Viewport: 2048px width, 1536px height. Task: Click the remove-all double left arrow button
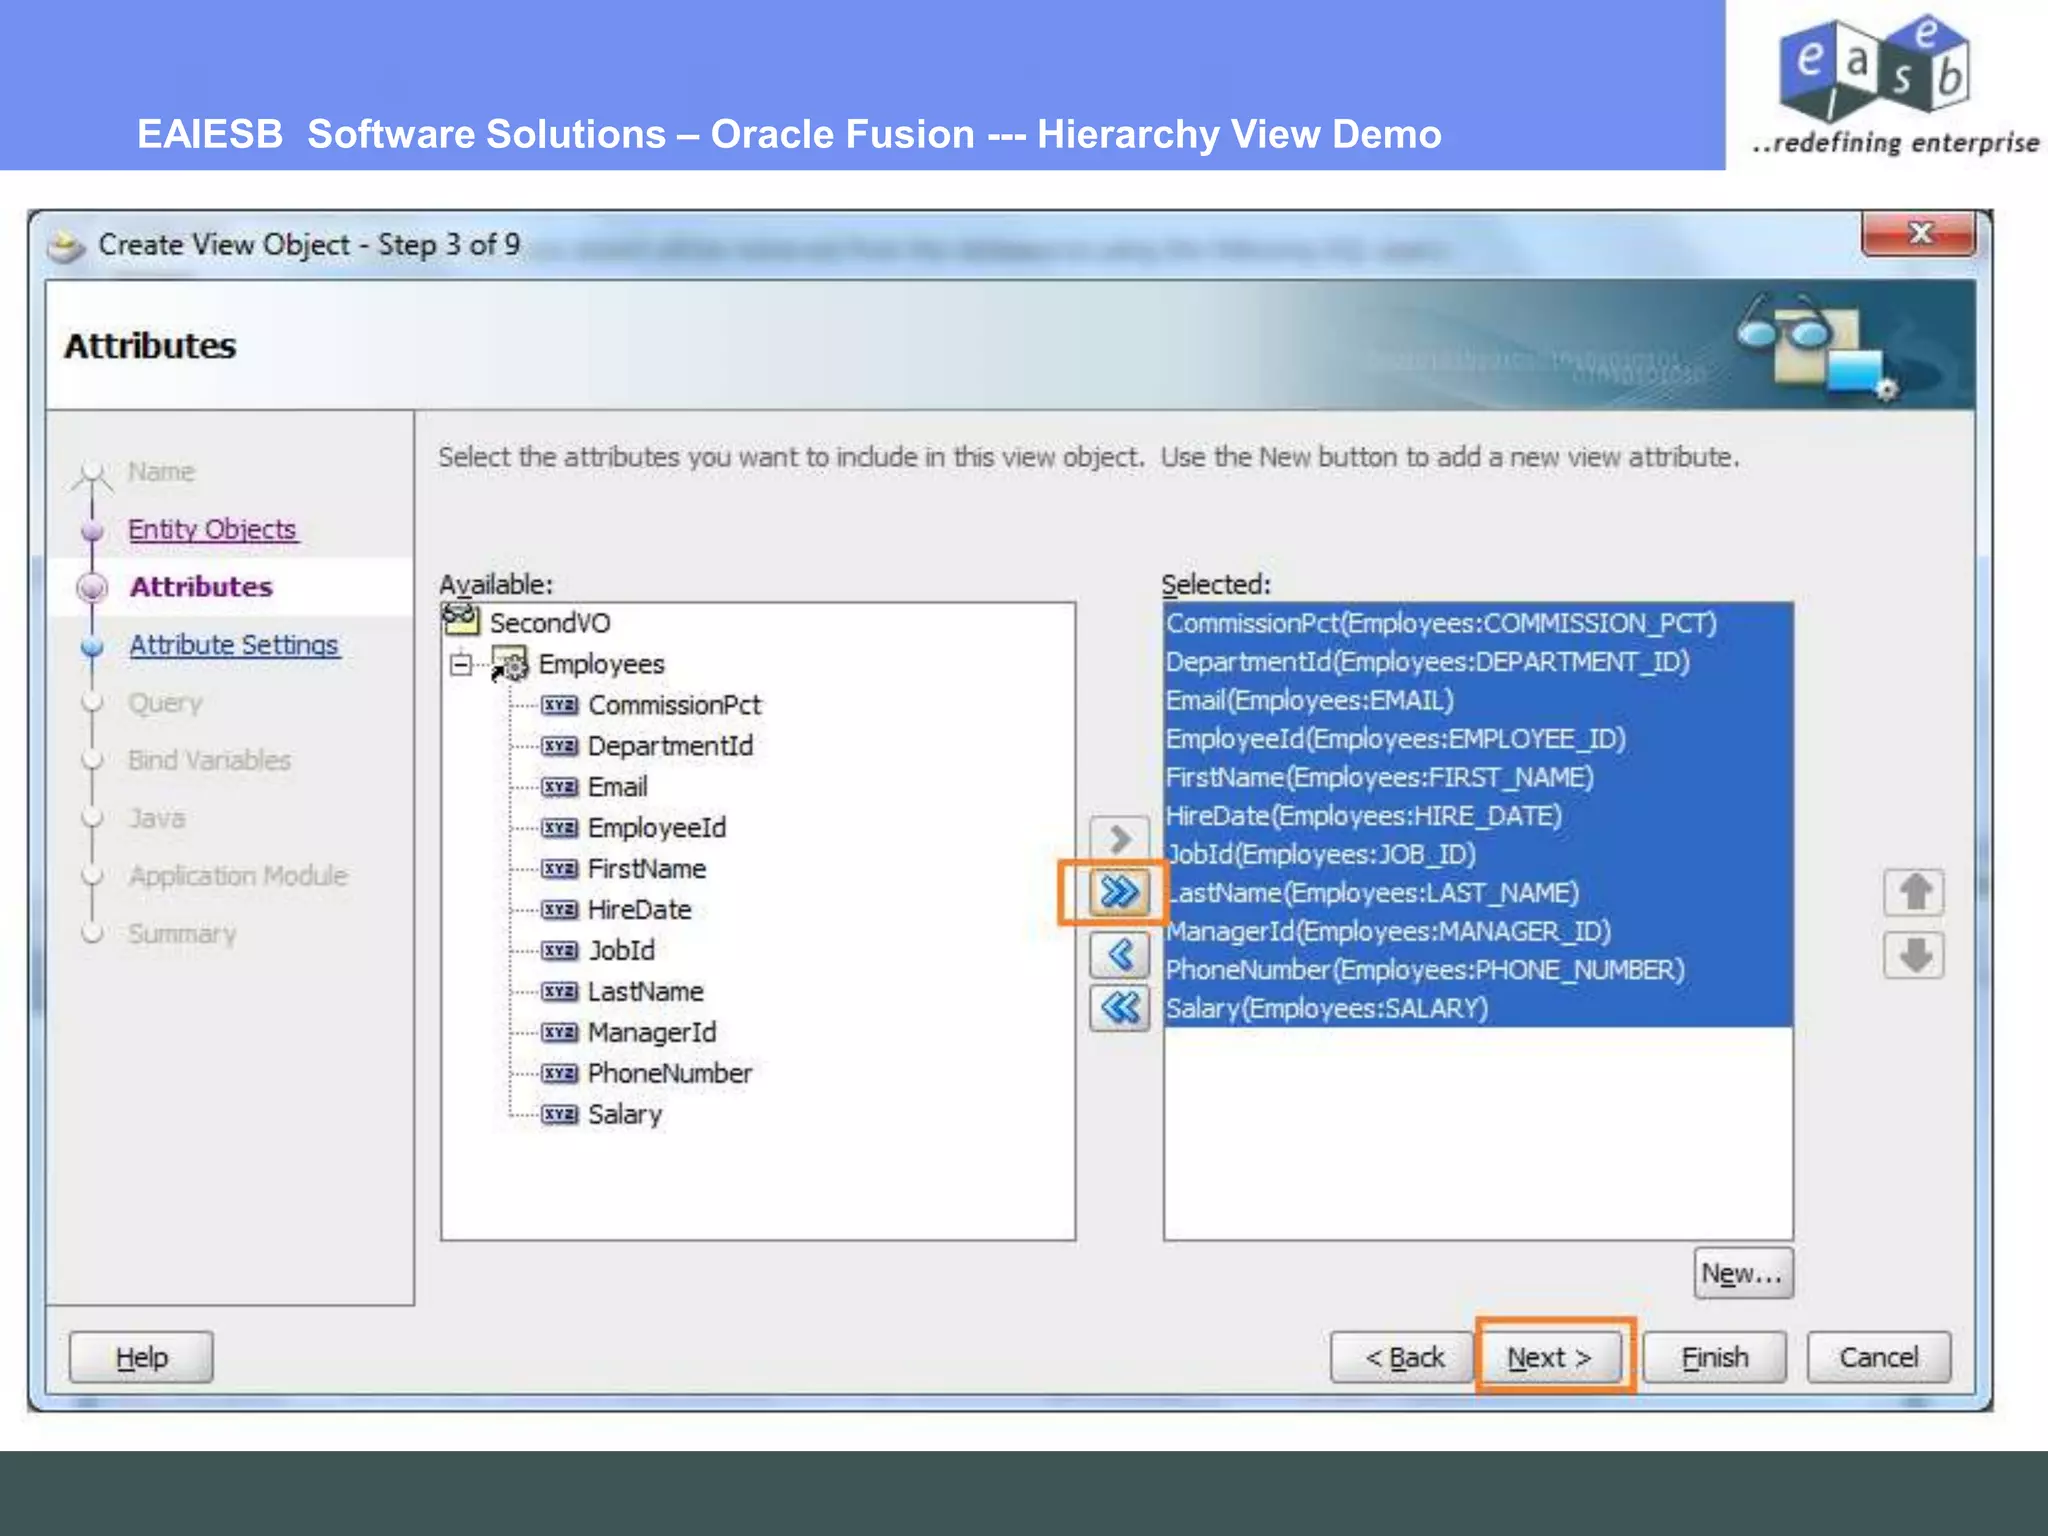point(1119,1008)
